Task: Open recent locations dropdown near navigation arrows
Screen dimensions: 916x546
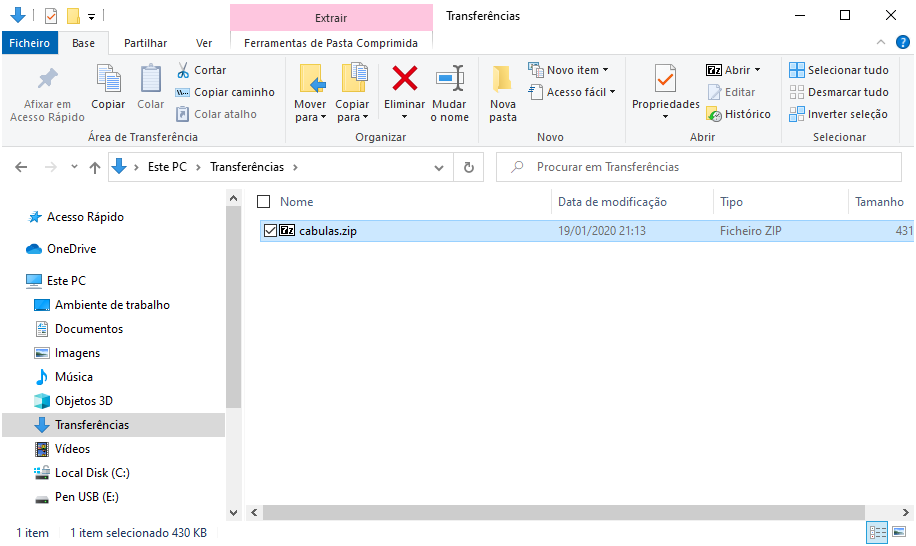Action: point(74,167)
